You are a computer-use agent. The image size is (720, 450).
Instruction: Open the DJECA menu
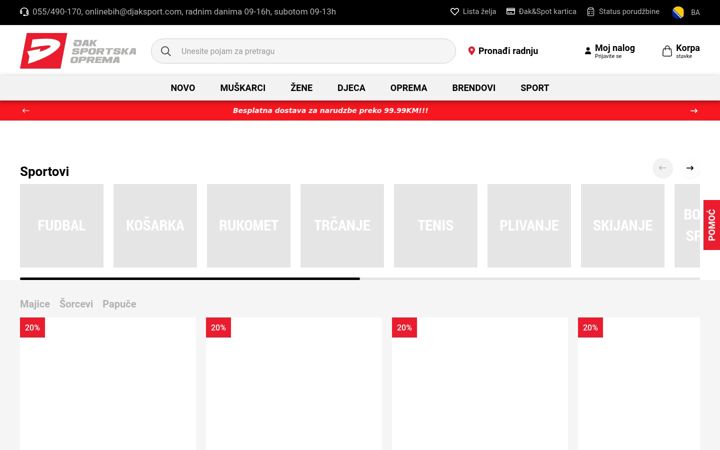351,88
